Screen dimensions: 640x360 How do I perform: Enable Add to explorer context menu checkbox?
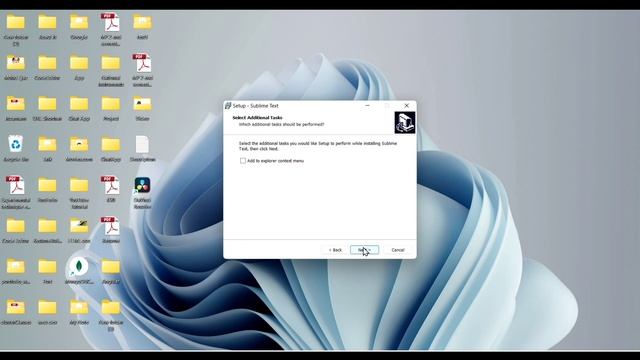click(x=243, y=161)
